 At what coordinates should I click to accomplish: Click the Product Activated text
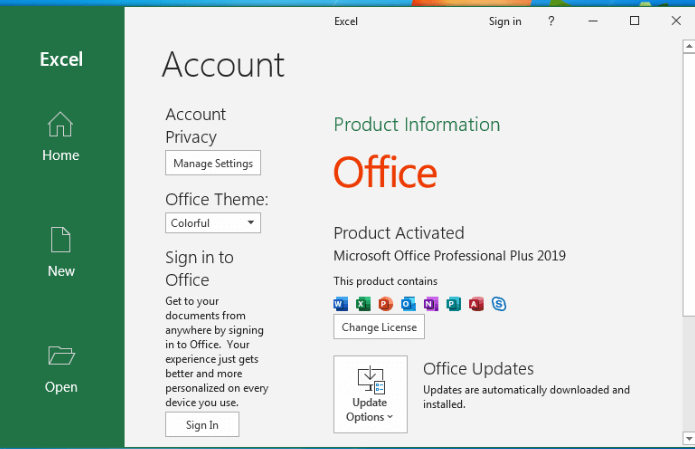point(399,233)
